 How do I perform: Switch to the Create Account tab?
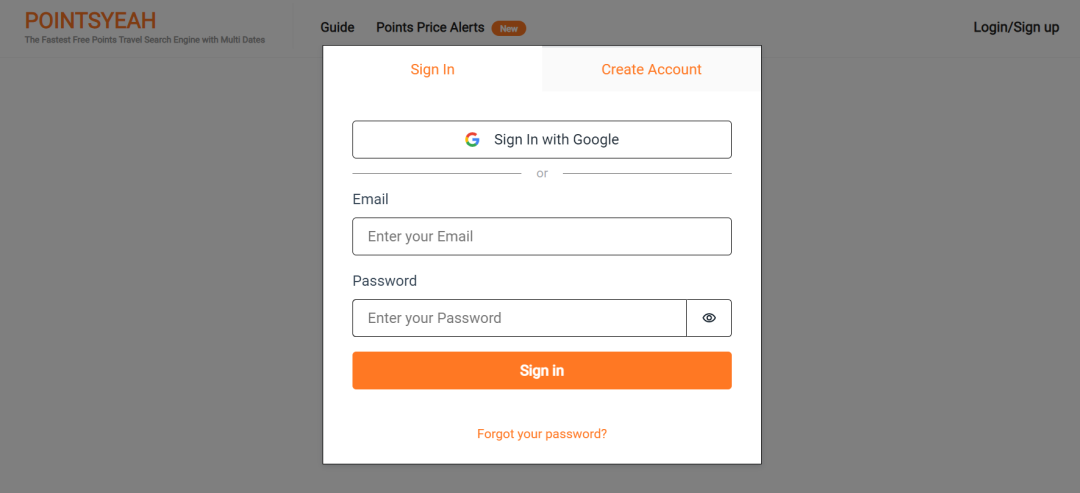pos(652,69)
